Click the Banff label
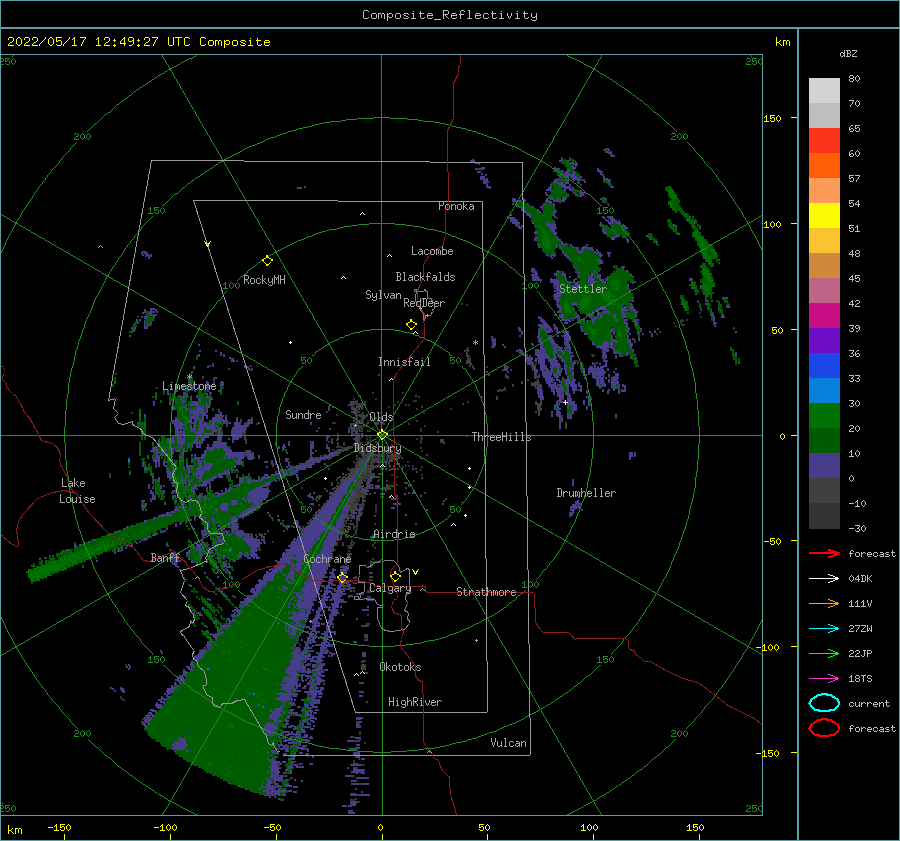900x841 pixels. pyautogui.click(x=165, y=558)
